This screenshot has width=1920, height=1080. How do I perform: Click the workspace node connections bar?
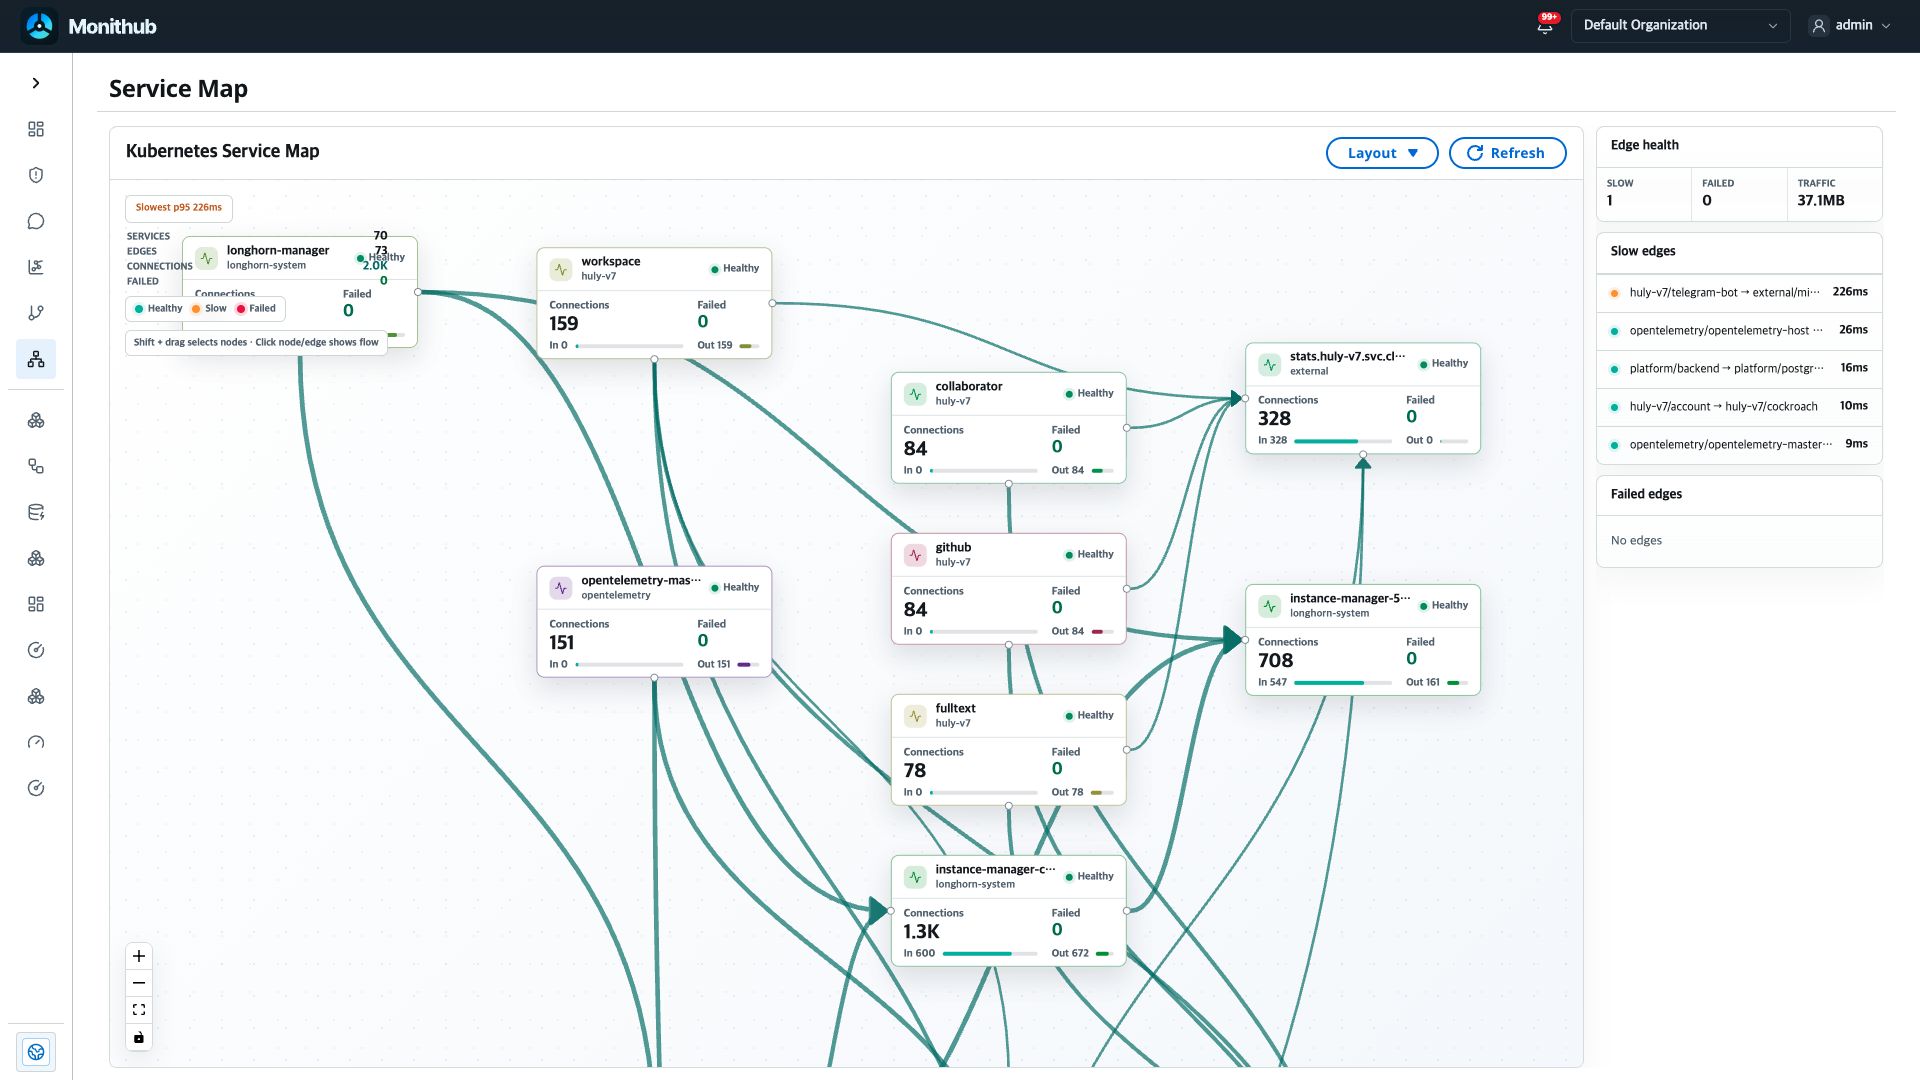click(629, 346)
